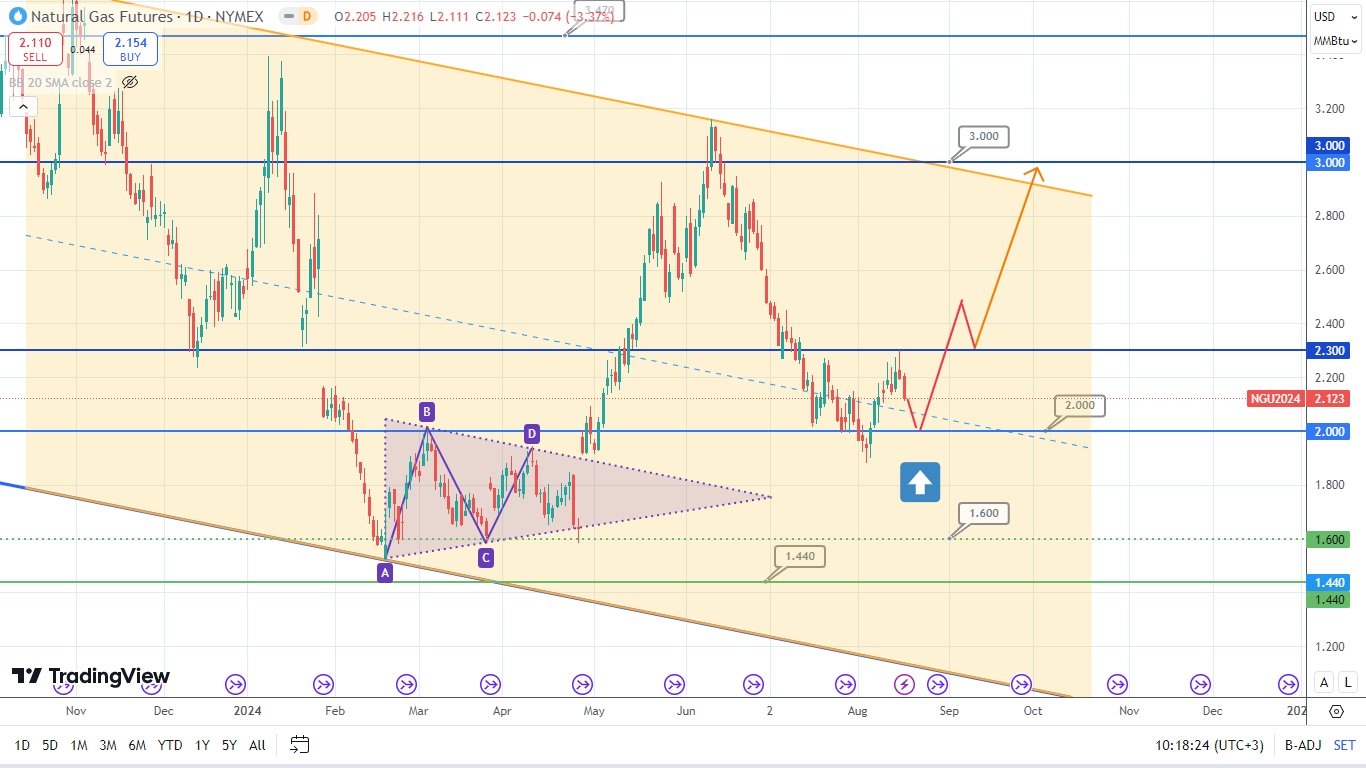Open chart settings hexagon gear icon
1366x768 pixels.
1337,711
